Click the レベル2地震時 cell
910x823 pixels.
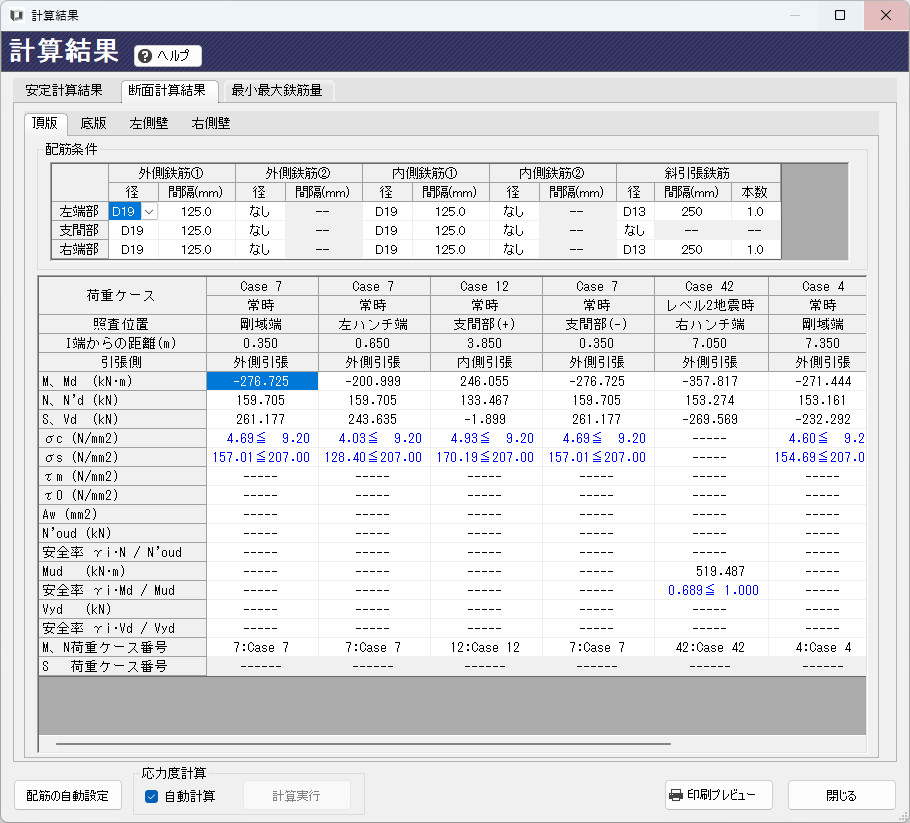click(710, 306)
